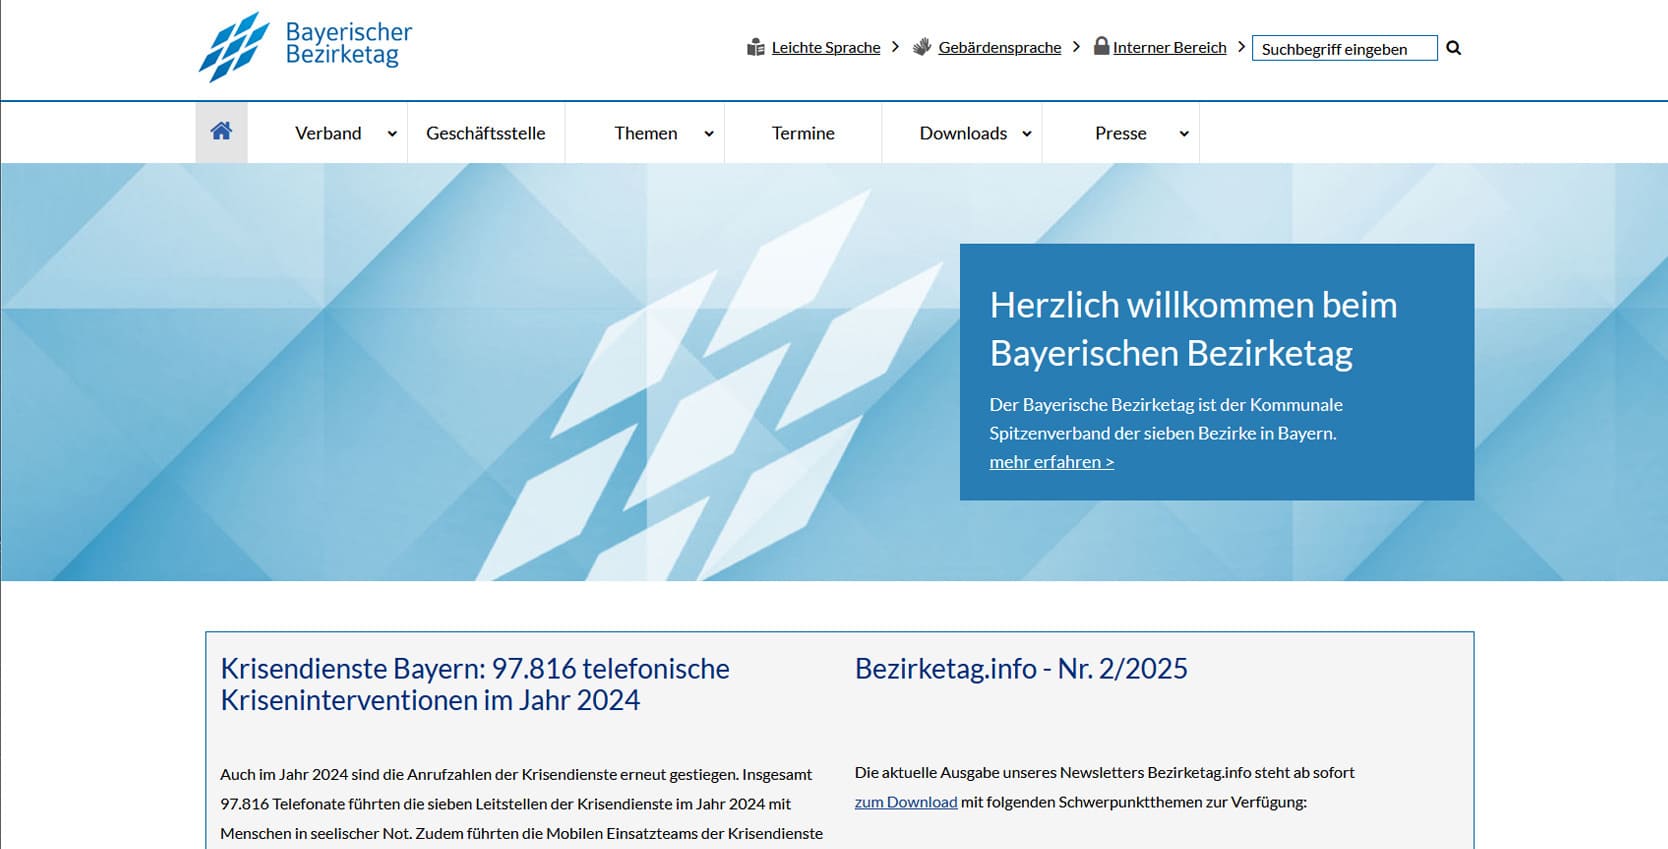Click the Suchbegriff eingeben search field
Image resolution: width=1668 pixels, height=849 pixels.
pos(1343,48)
